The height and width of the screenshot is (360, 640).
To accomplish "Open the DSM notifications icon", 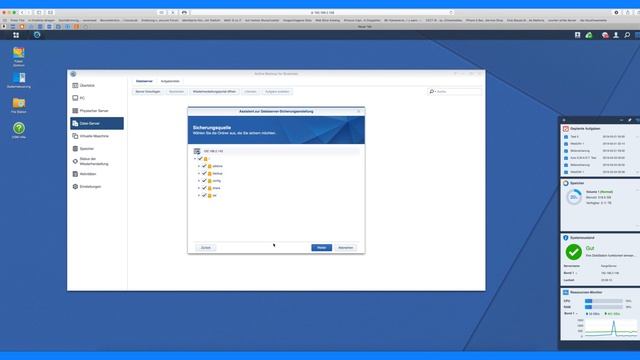I will coord(605,36).
